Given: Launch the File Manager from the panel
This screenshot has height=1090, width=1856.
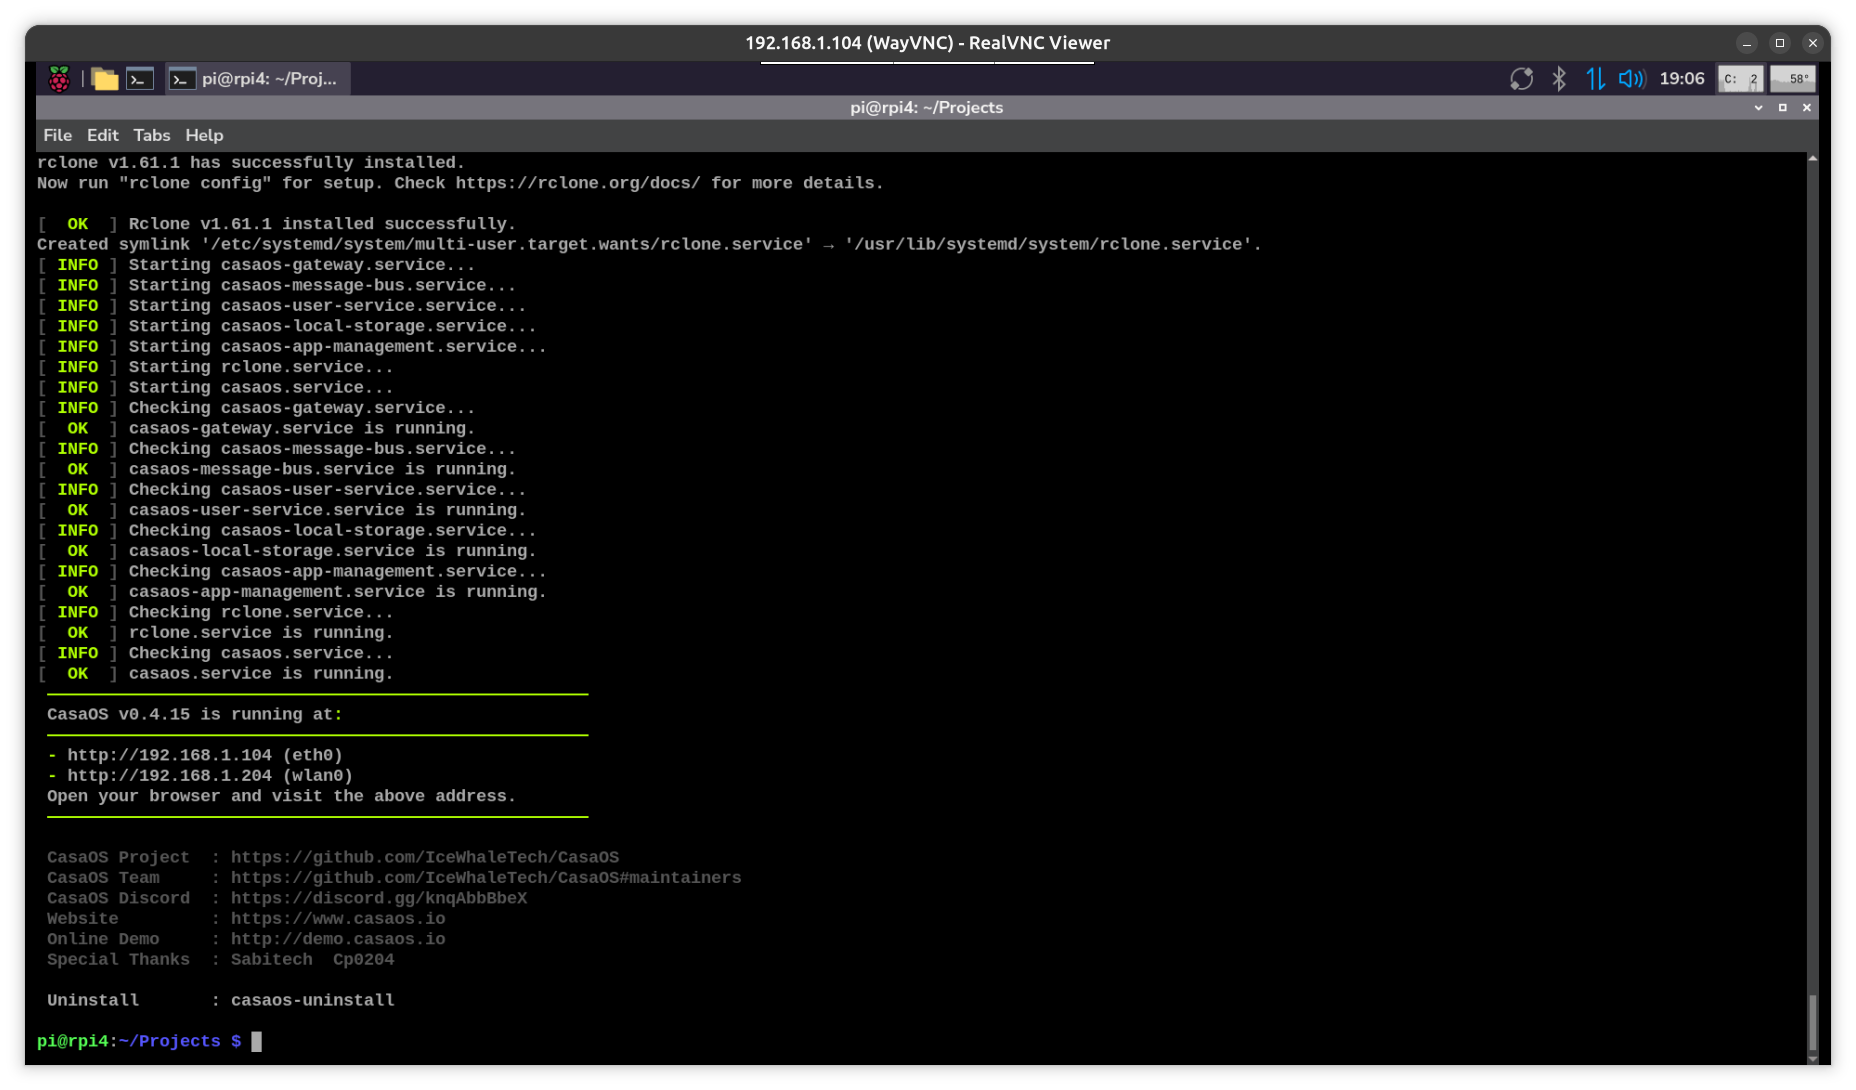Looking at the screenshot, I should [104, 79].
